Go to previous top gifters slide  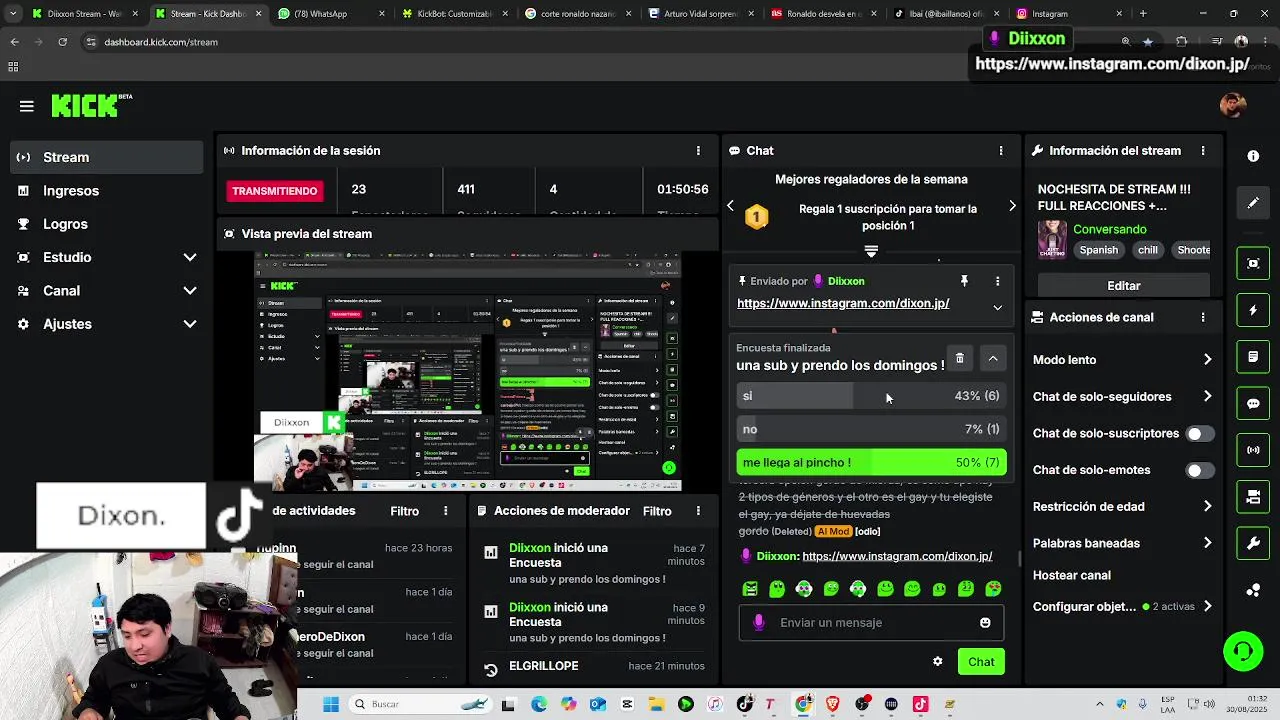point(730,205)
